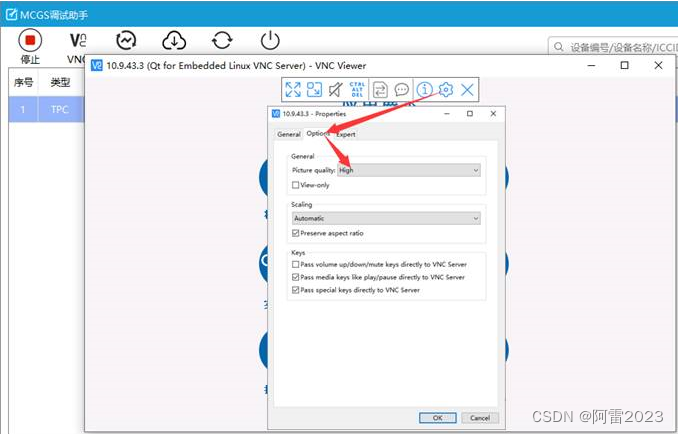This screenshot has width=678, height=434.
Task: Close the VNC Viewer window
Action: [x=659, y=65]
